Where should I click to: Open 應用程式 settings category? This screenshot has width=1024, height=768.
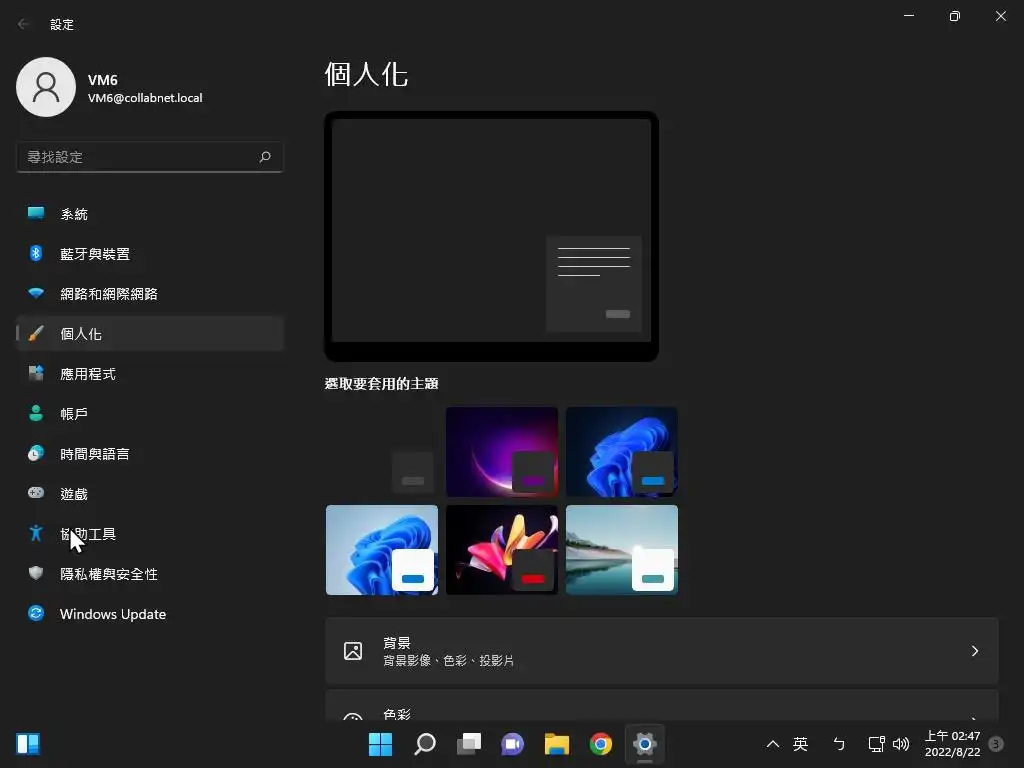[150, 374]
